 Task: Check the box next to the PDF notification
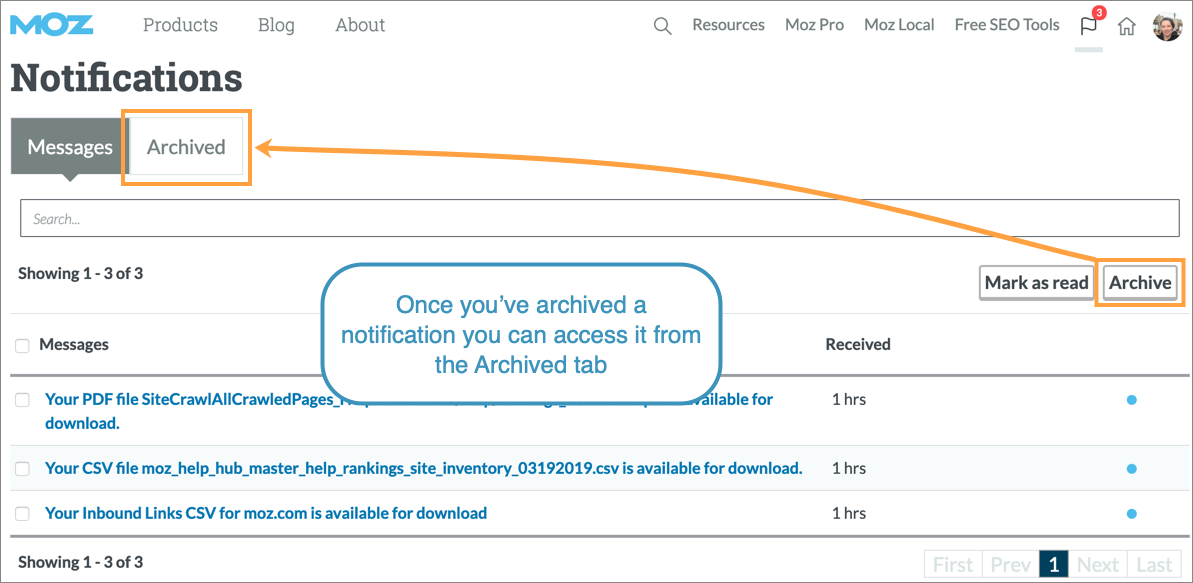pos(22,399)
